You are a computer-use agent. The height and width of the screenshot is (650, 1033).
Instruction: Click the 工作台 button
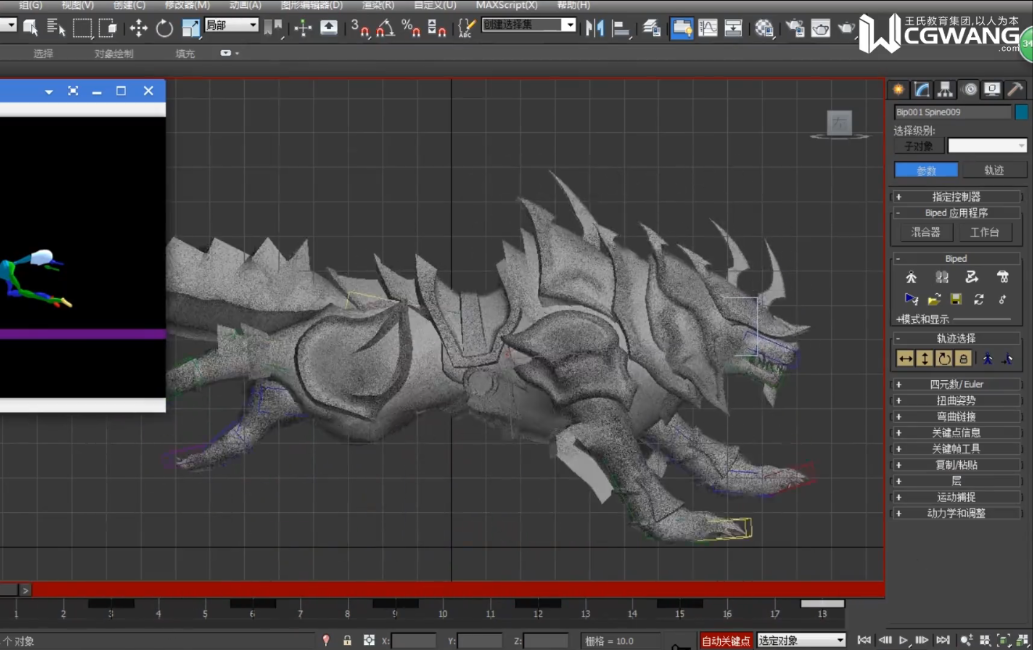click(x=984, y=232)
